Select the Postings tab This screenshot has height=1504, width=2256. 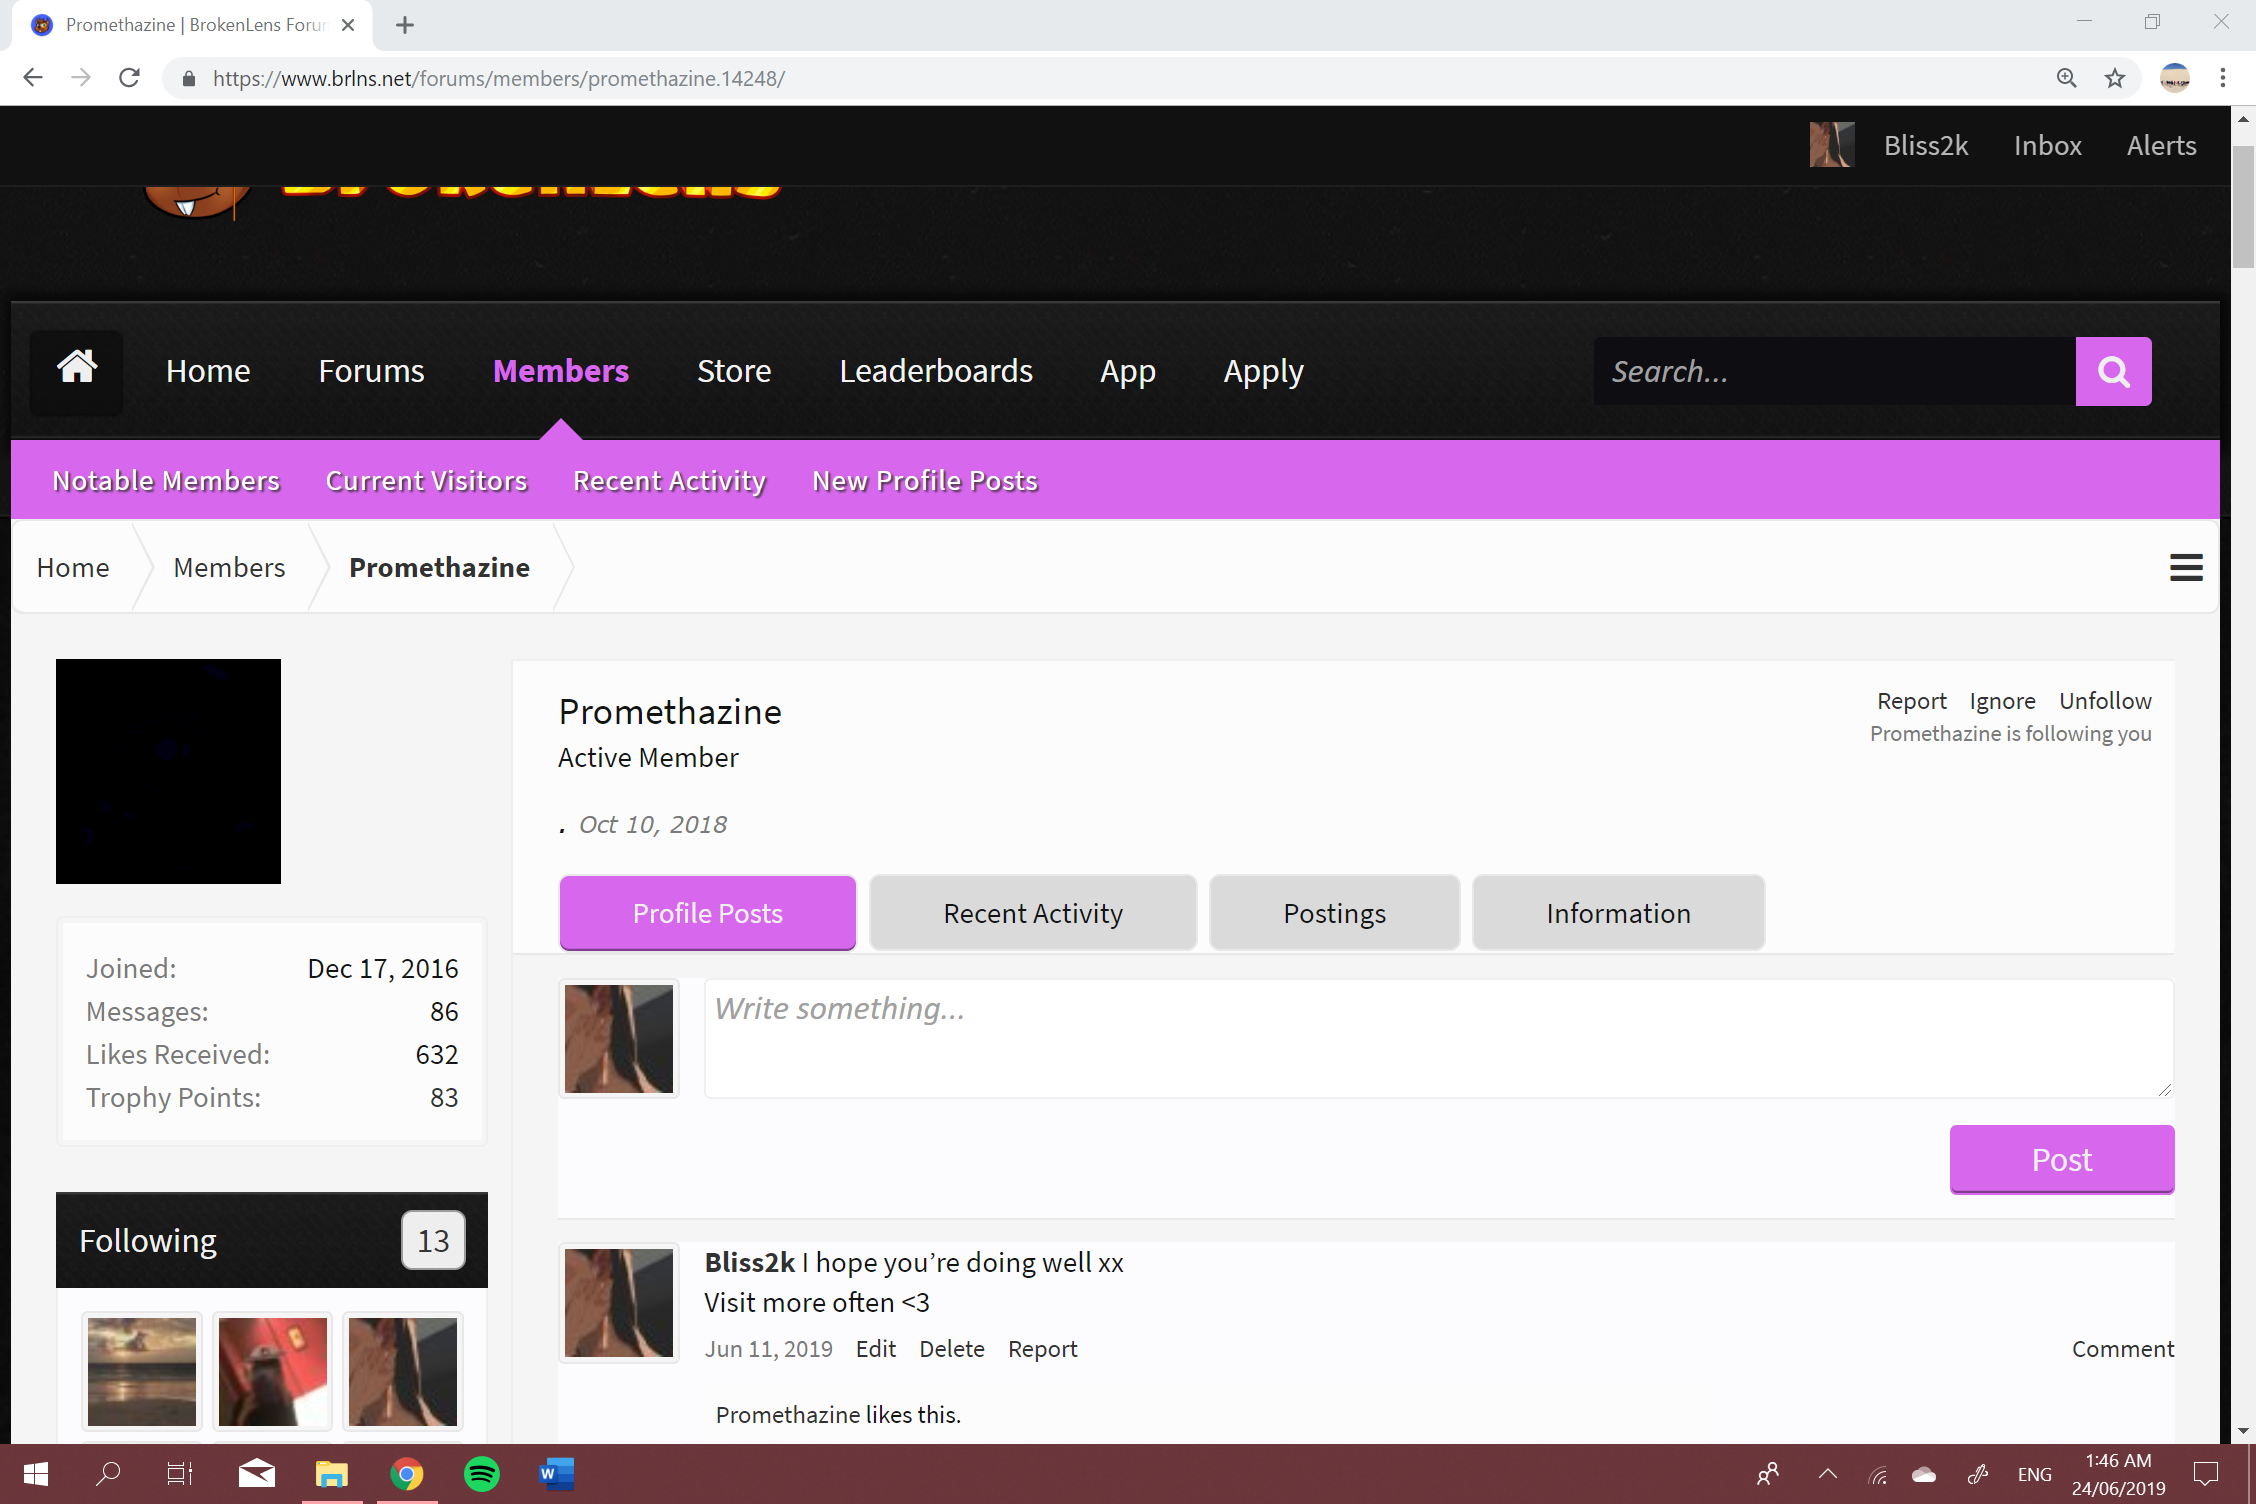click(x=1334, y=913)
